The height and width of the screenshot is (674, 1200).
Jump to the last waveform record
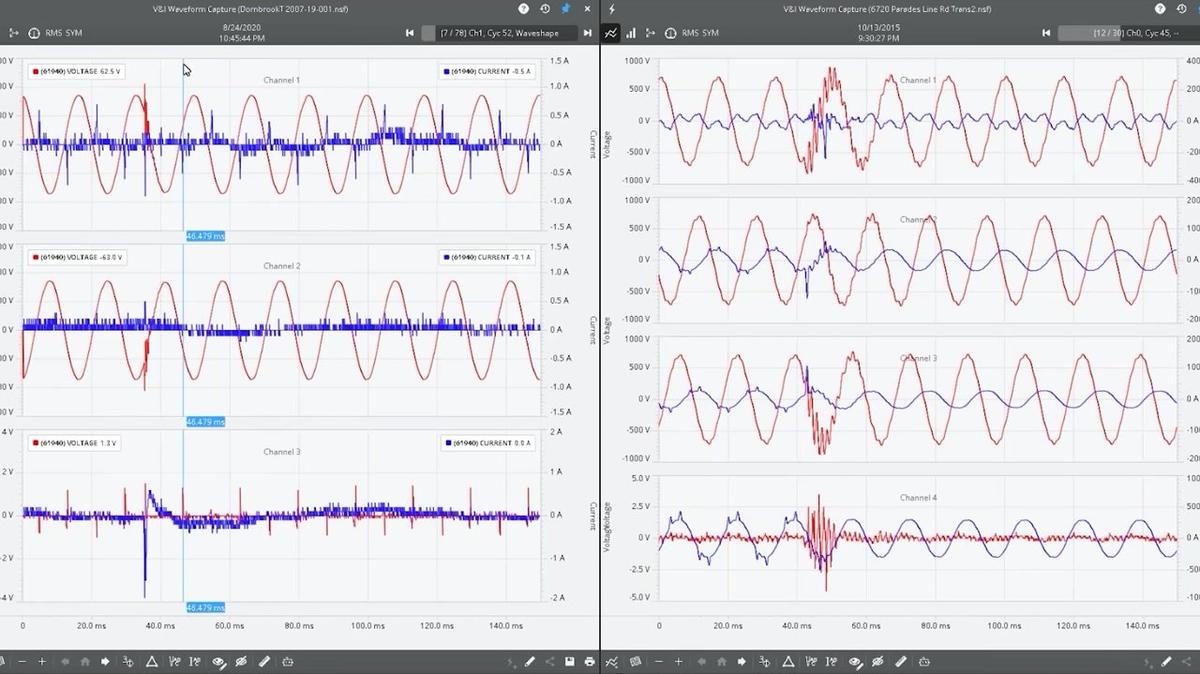[587, 32]
